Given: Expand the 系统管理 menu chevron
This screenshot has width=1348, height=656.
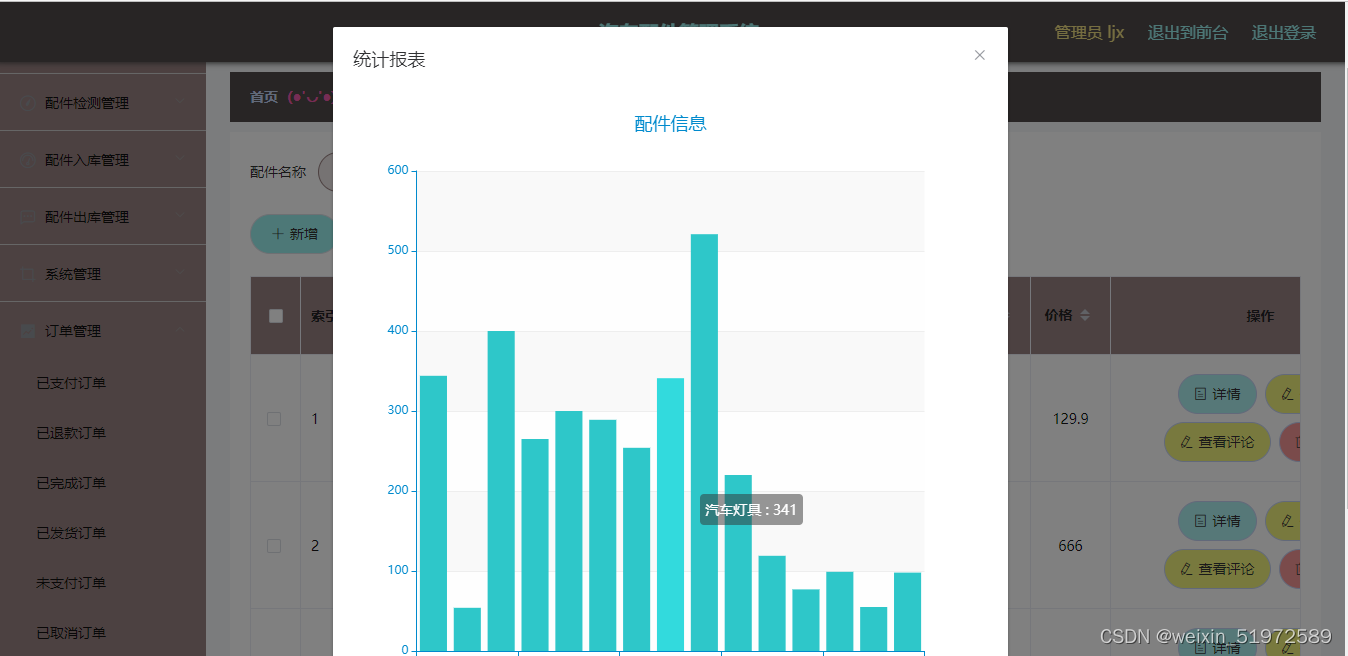Looking at the screenshot, I should point(180,273).
